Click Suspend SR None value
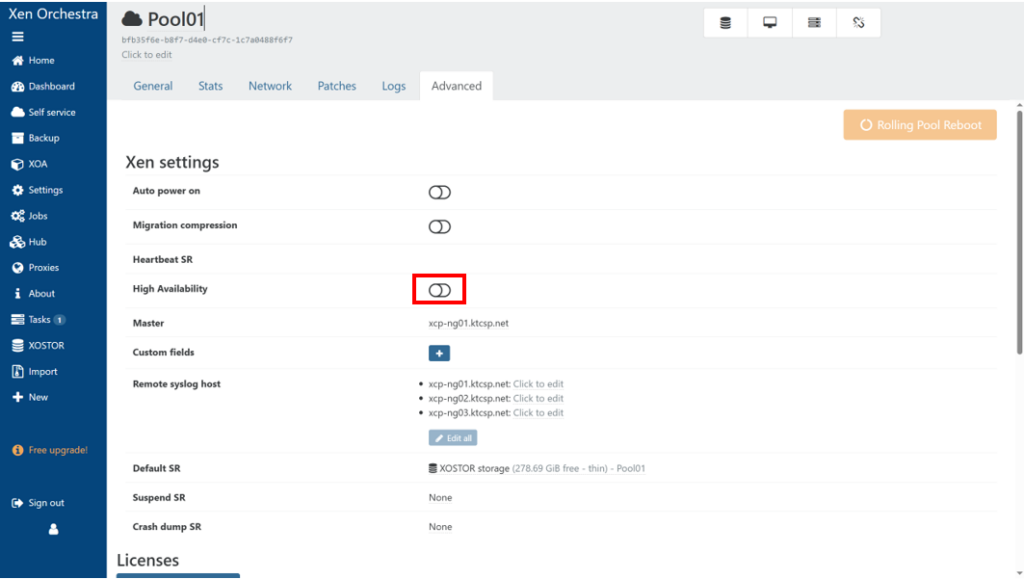Viewport: 1024px width, 579px height. click(440, 498)
